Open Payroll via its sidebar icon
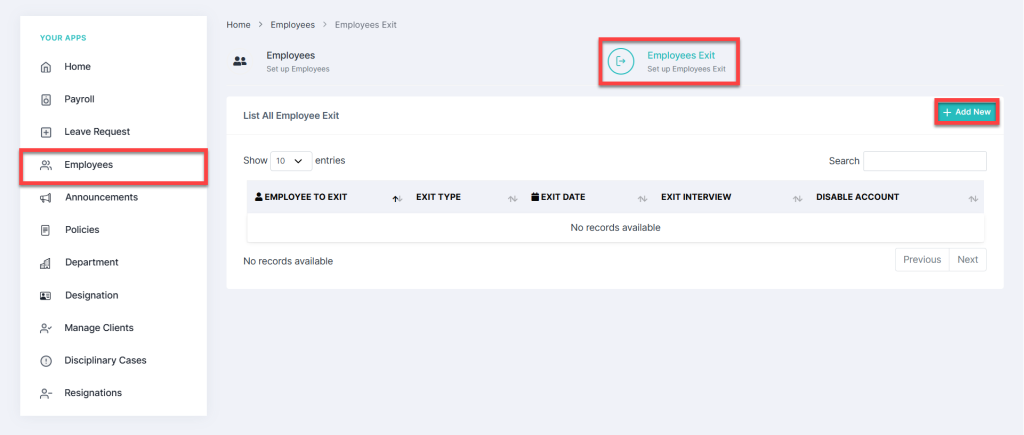This screenshot has height=435, width=1024. point(45,100)
